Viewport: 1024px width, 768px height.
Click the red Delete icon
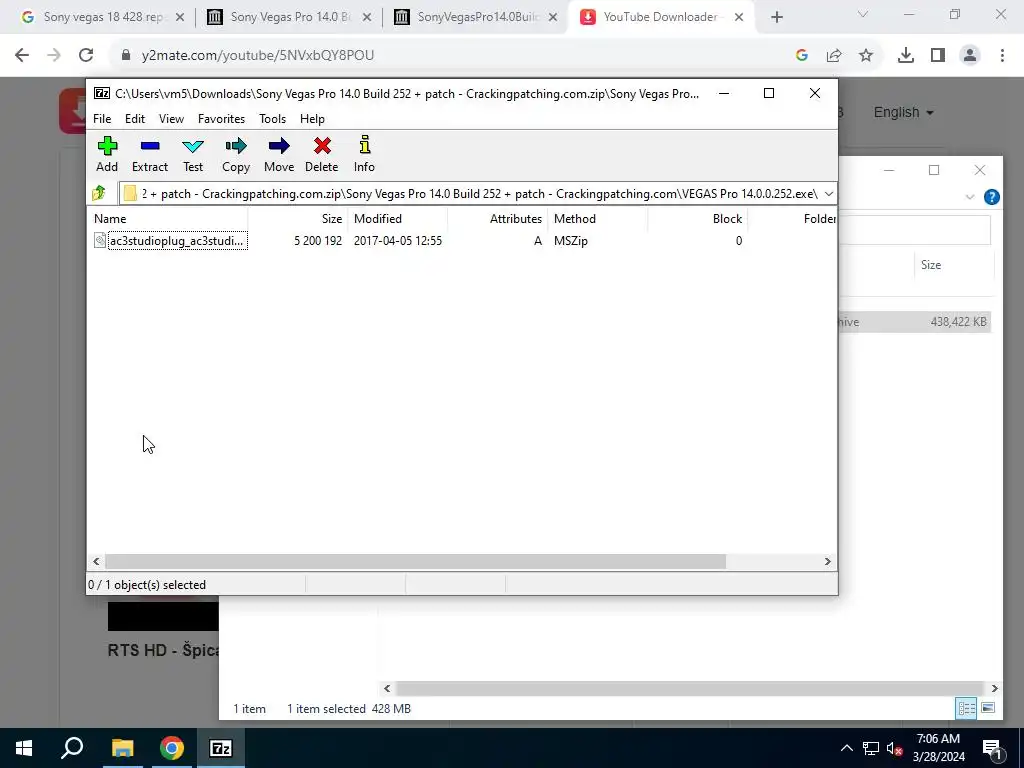[x=321, y=155]
